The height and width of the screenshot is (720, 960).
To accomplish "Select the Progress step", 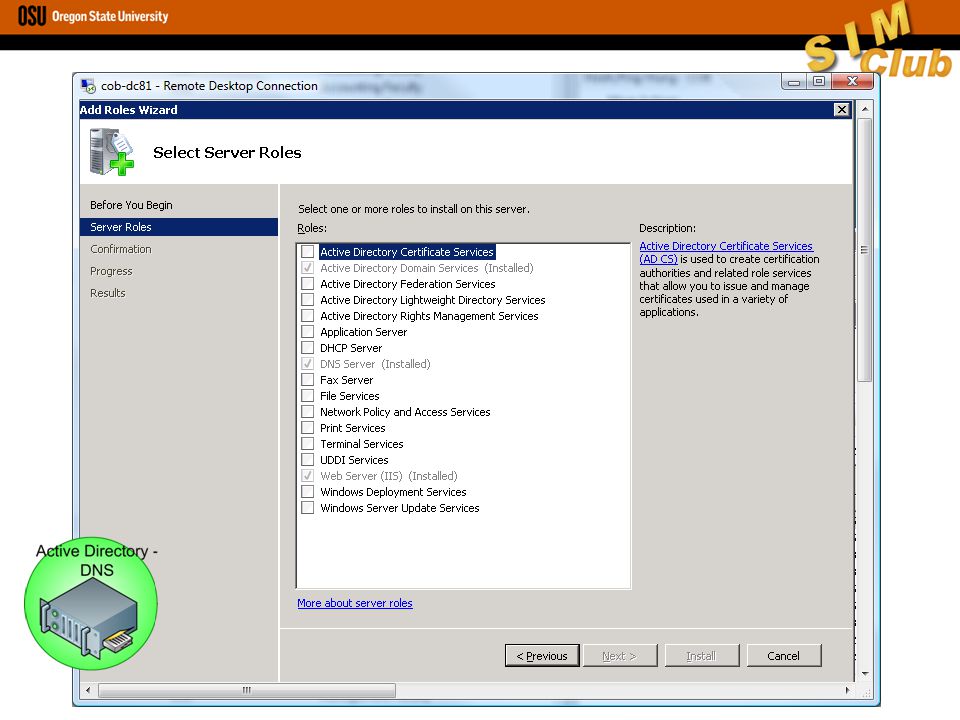I will pyautogui.click(x=111, y=271).
